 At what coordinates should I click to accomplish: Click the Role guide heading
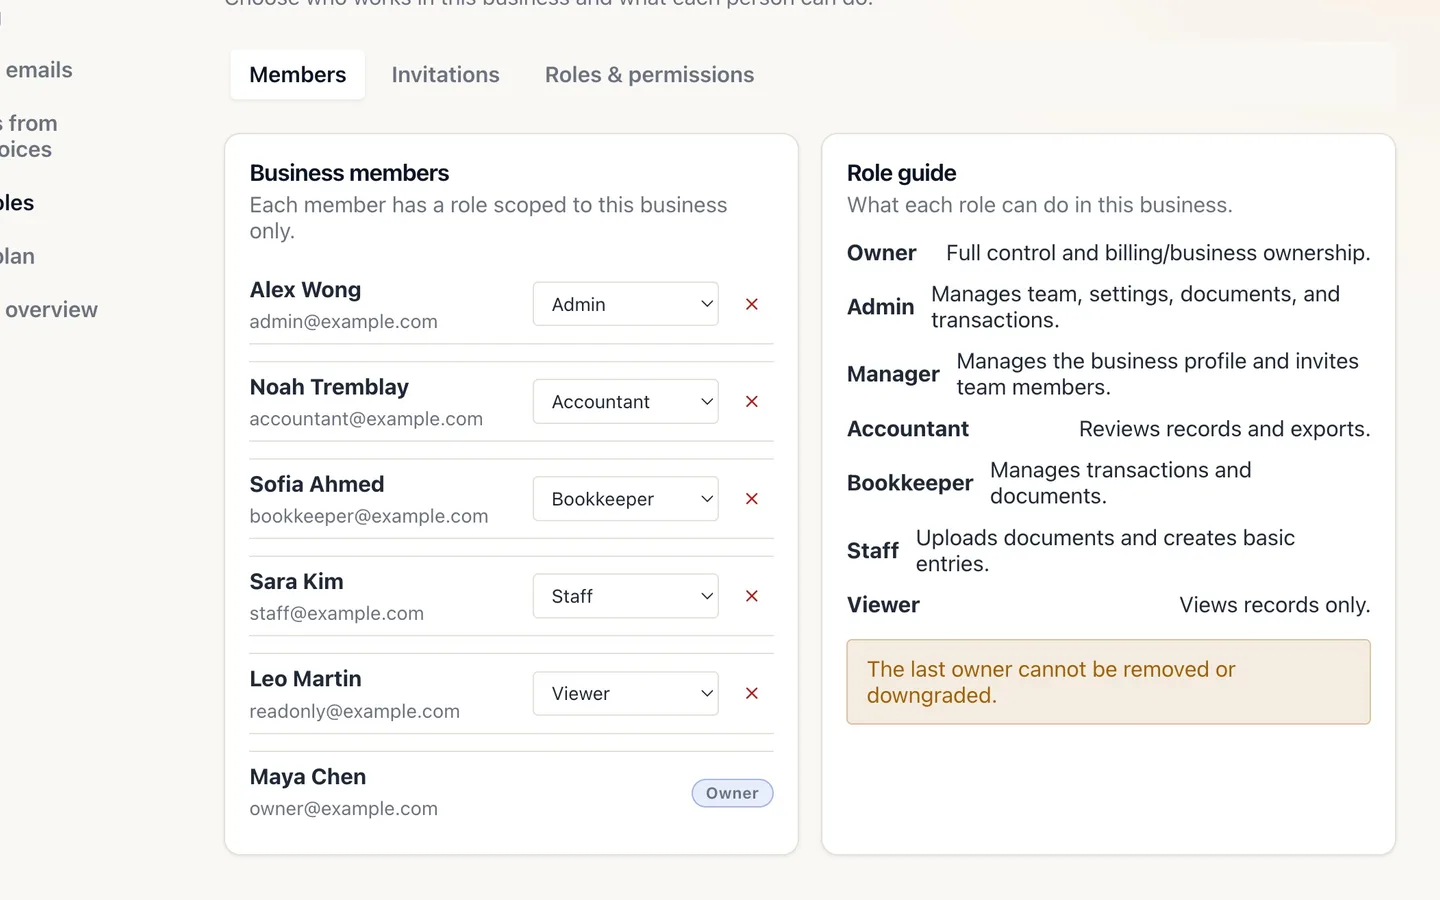901,173
